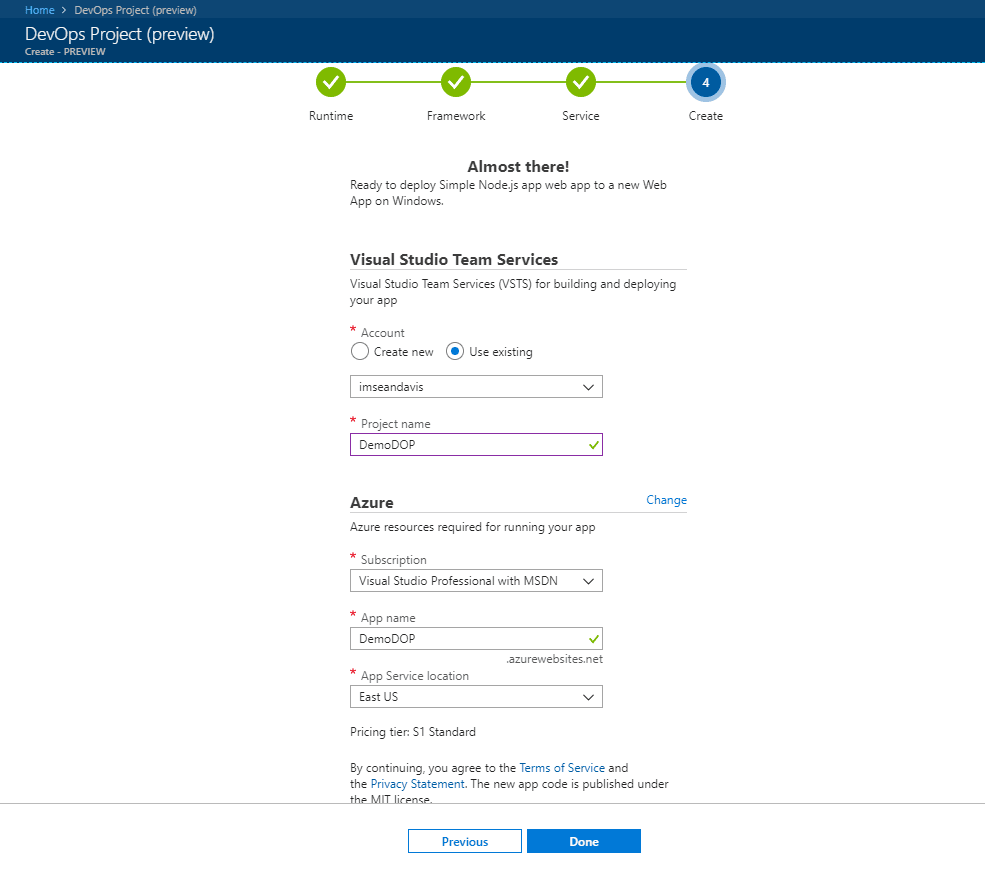Open the App Service location dropdown

pos(476,697)
